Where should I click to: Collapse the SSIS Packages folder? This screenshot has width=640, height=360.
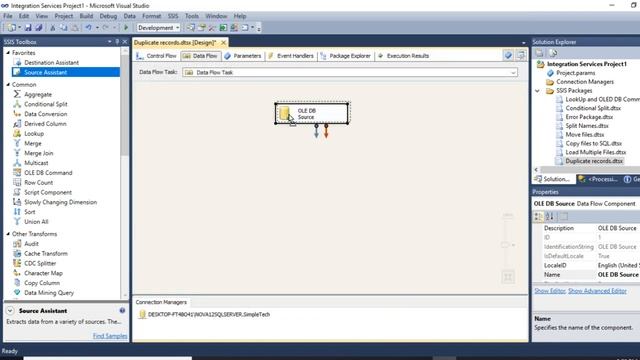(x=538, y=91)
